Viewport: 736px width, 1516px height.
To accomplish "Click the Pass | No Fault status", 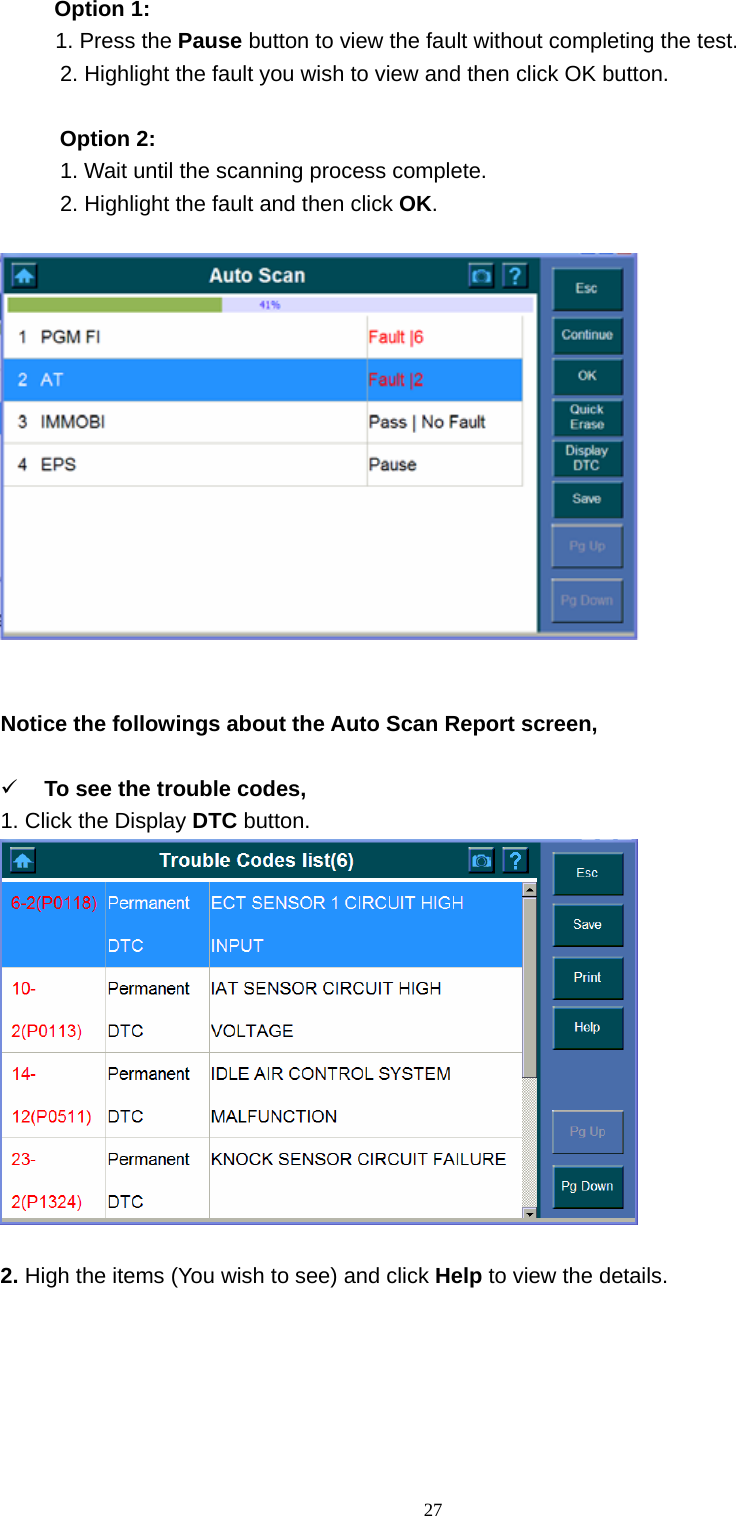I will point(427,422).
